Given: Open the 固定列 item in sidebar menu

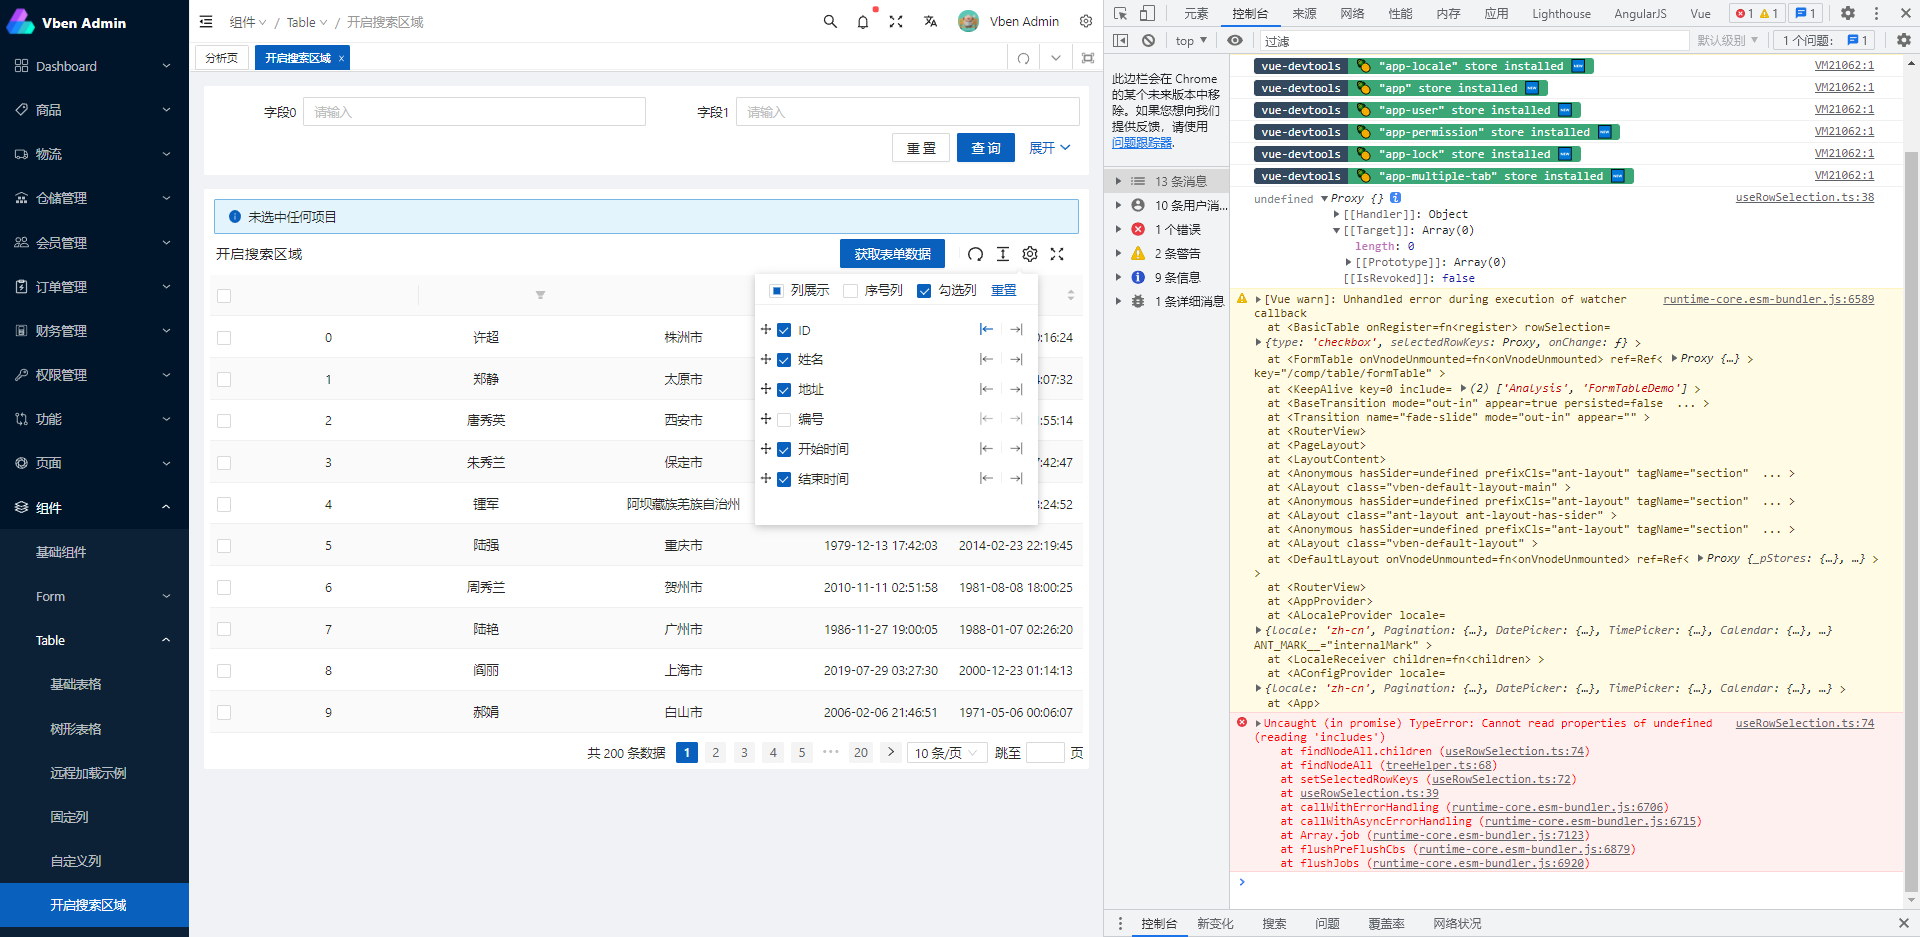Looking at the screenshot, I should click(x=68, y=817).
